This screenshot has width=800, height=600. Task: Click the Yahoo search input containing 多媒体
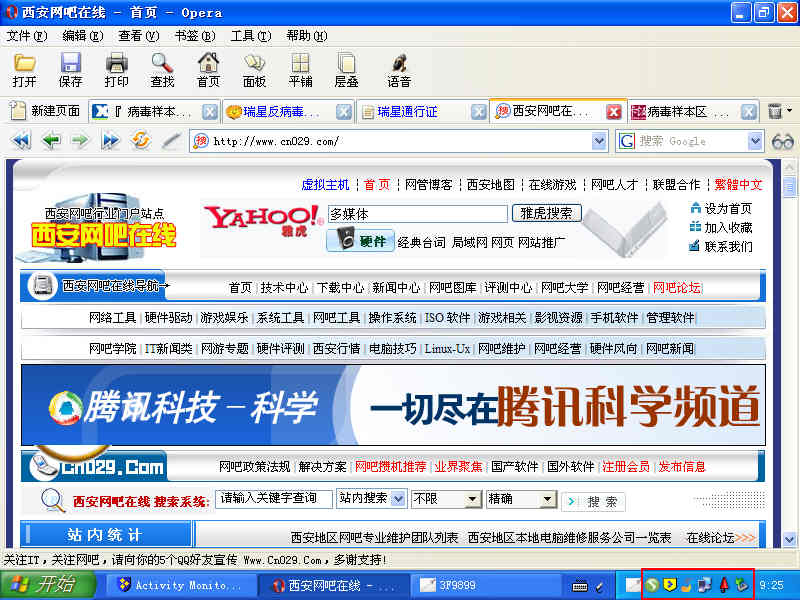point(417,214)
